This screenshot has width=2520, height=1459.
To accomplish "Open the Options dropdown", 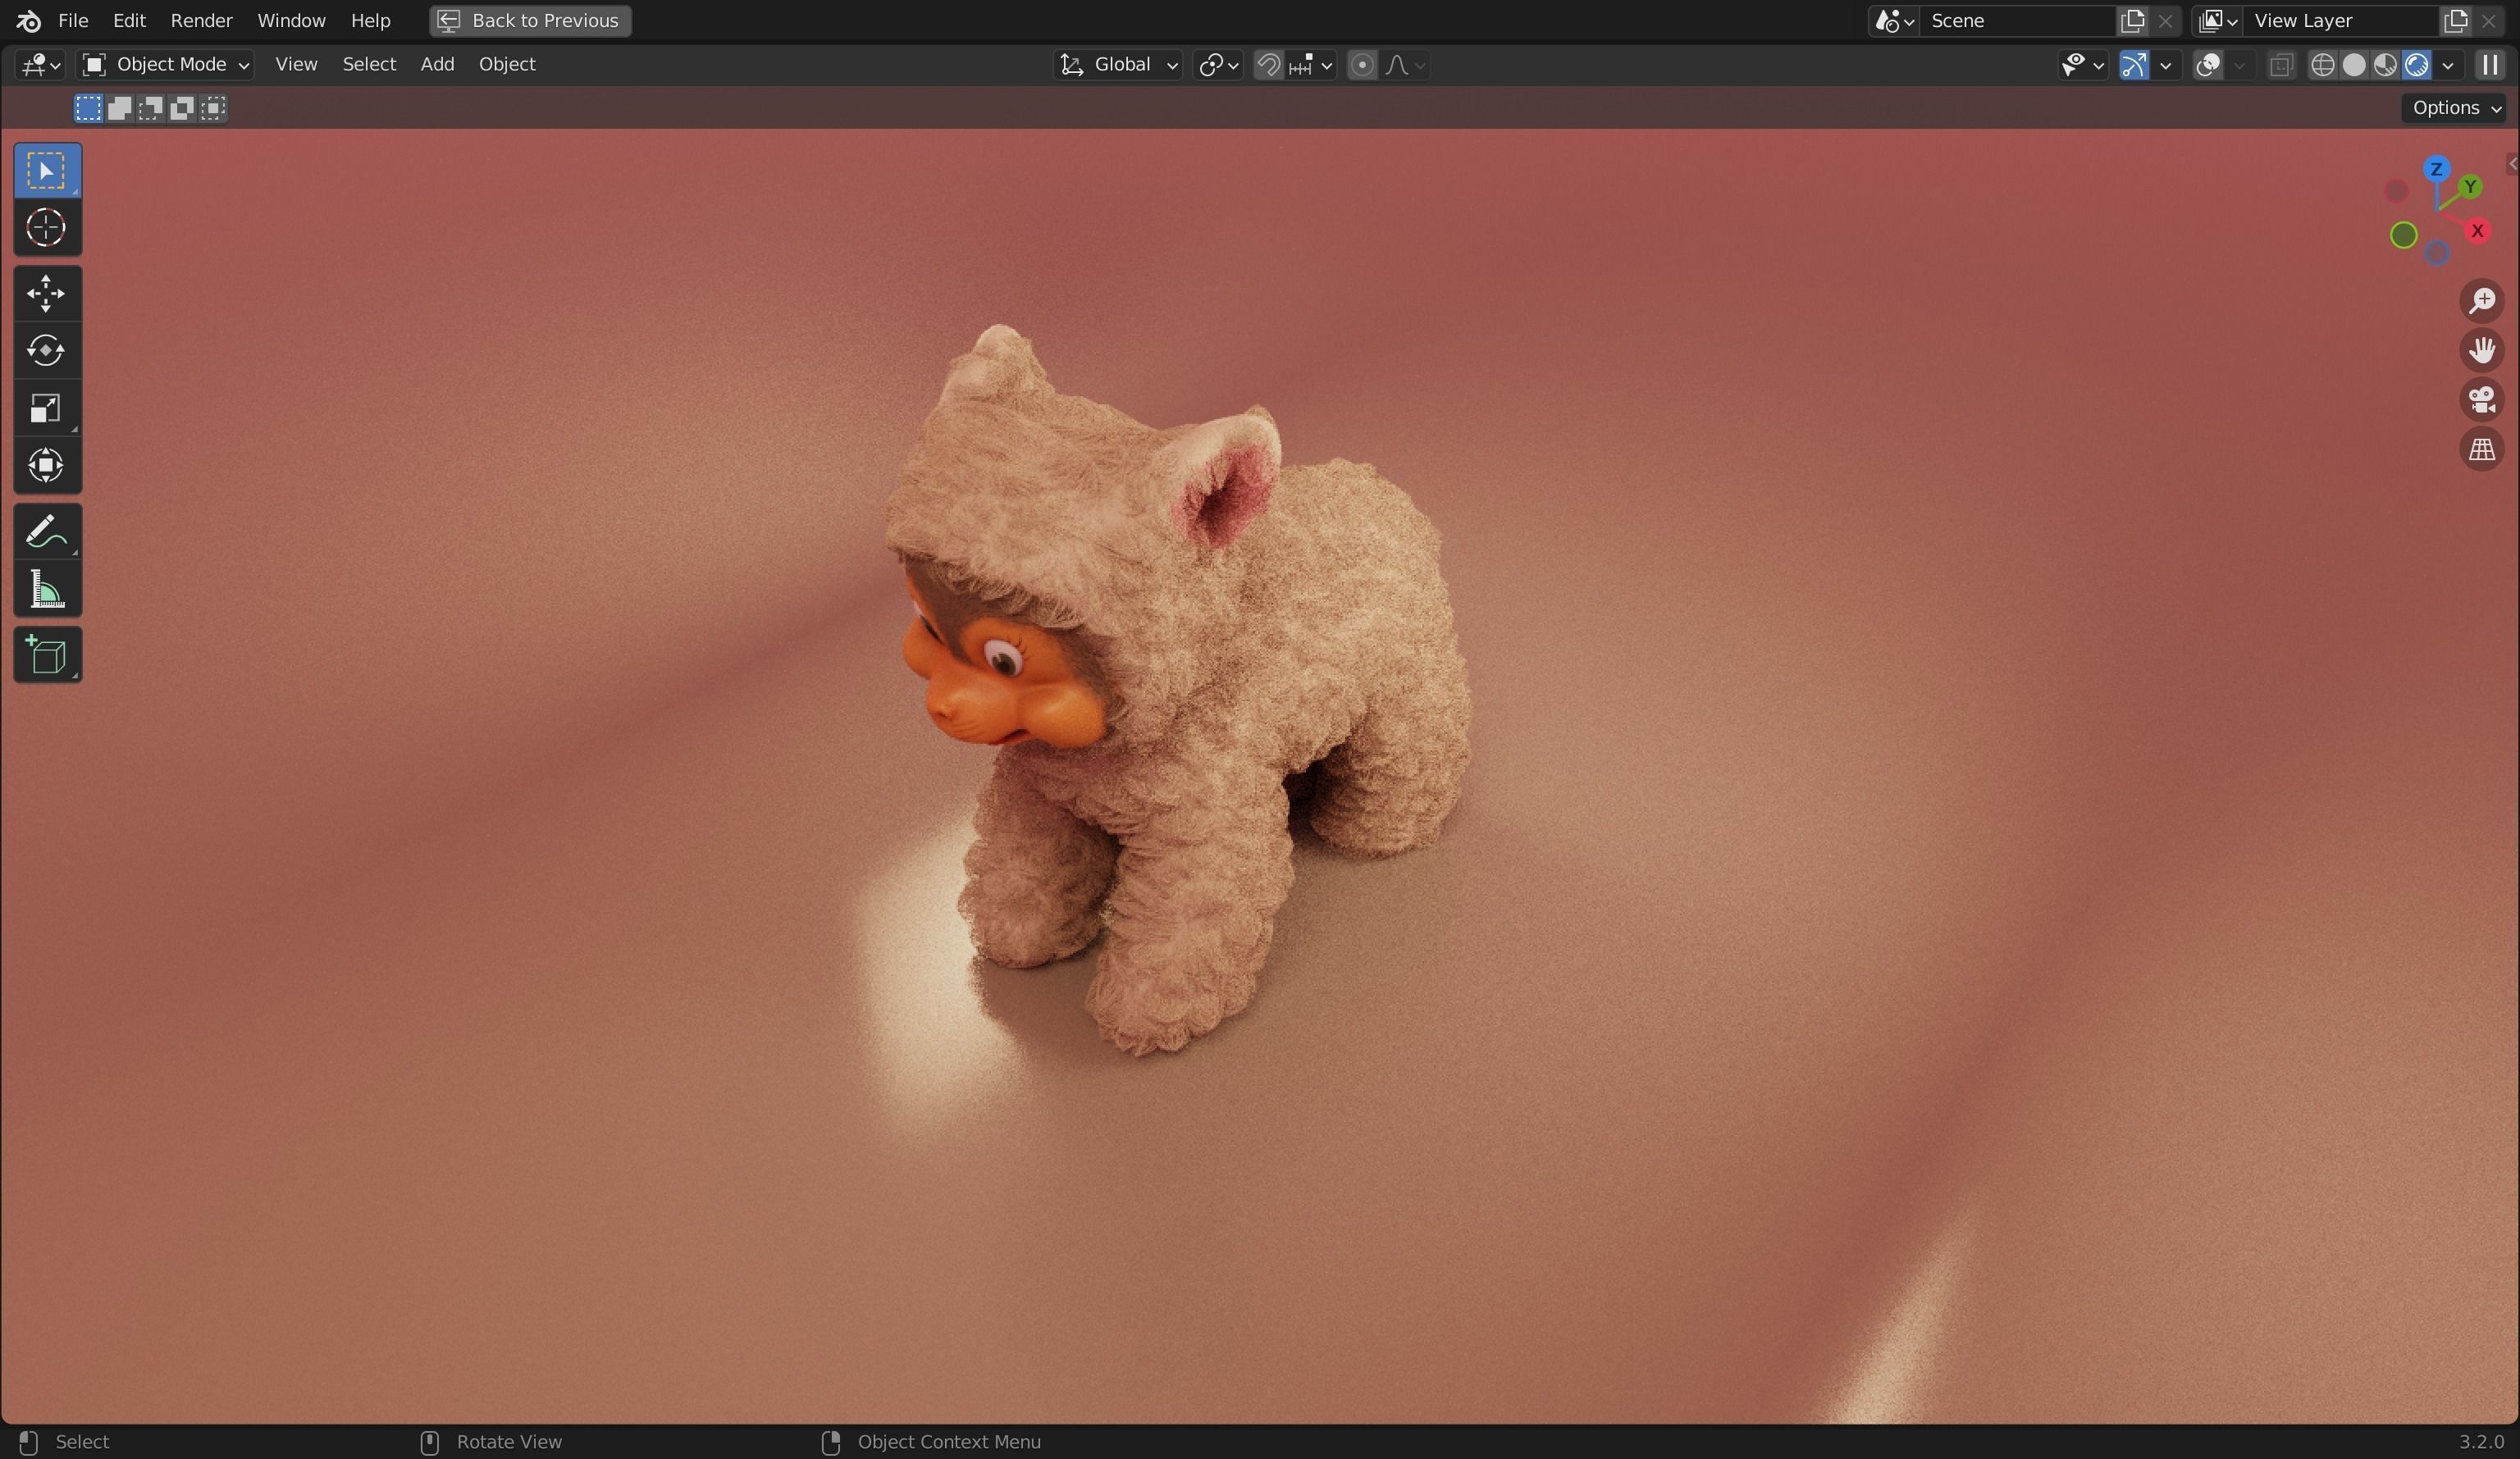I will [x=2456, y=108].
